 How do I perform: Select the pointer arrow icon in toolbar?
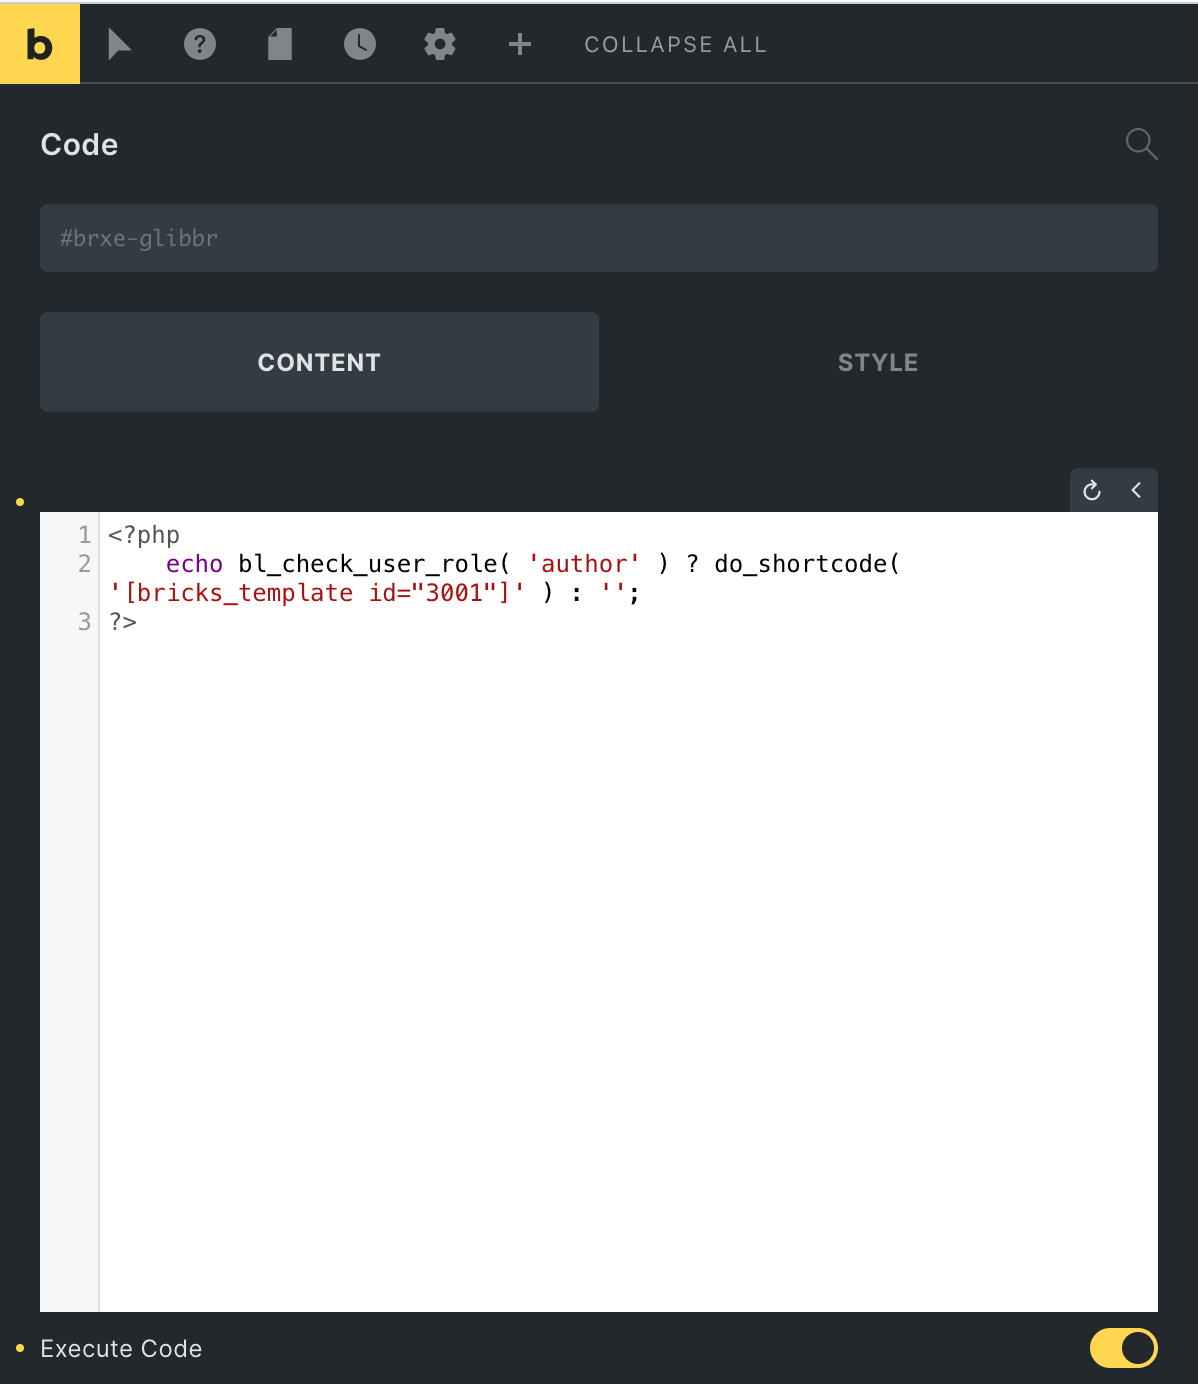click(x=119, y=44)
